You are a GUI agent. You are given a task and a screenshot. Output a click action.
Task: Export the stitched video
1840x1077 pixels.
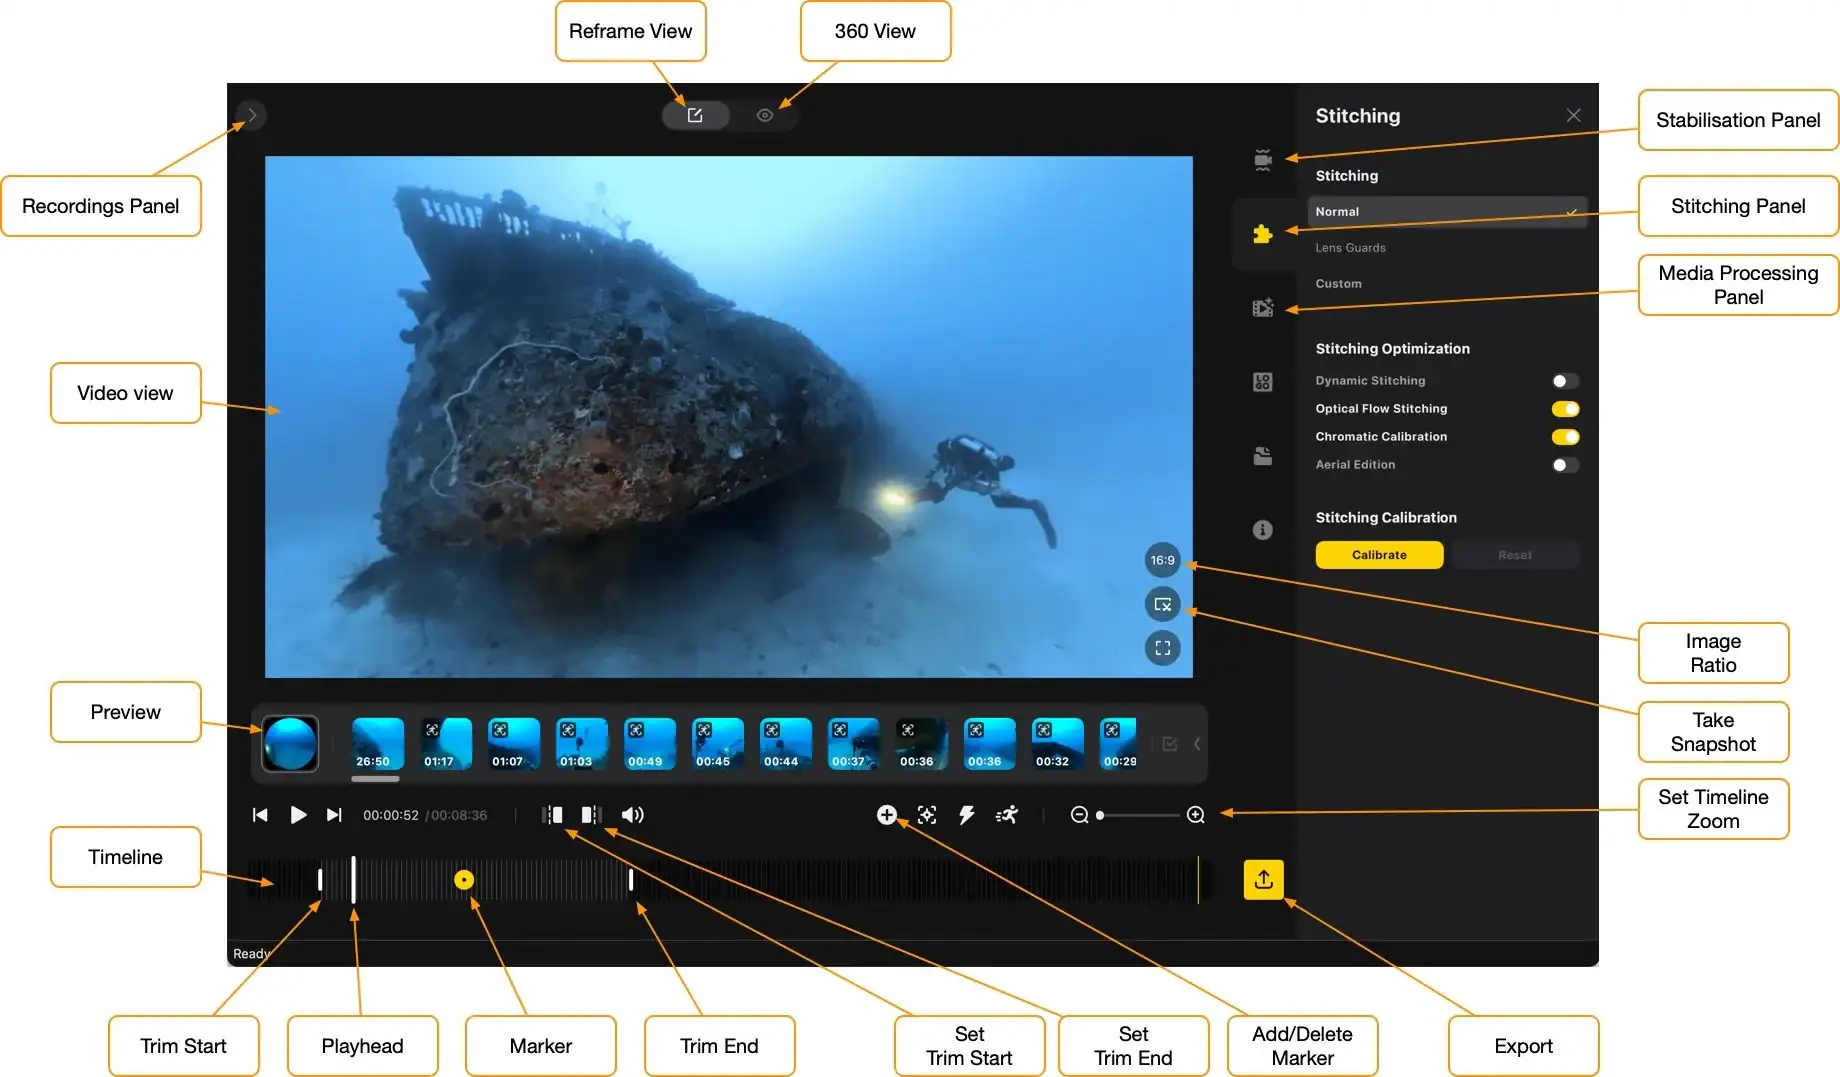click(x=1263, y=880)
